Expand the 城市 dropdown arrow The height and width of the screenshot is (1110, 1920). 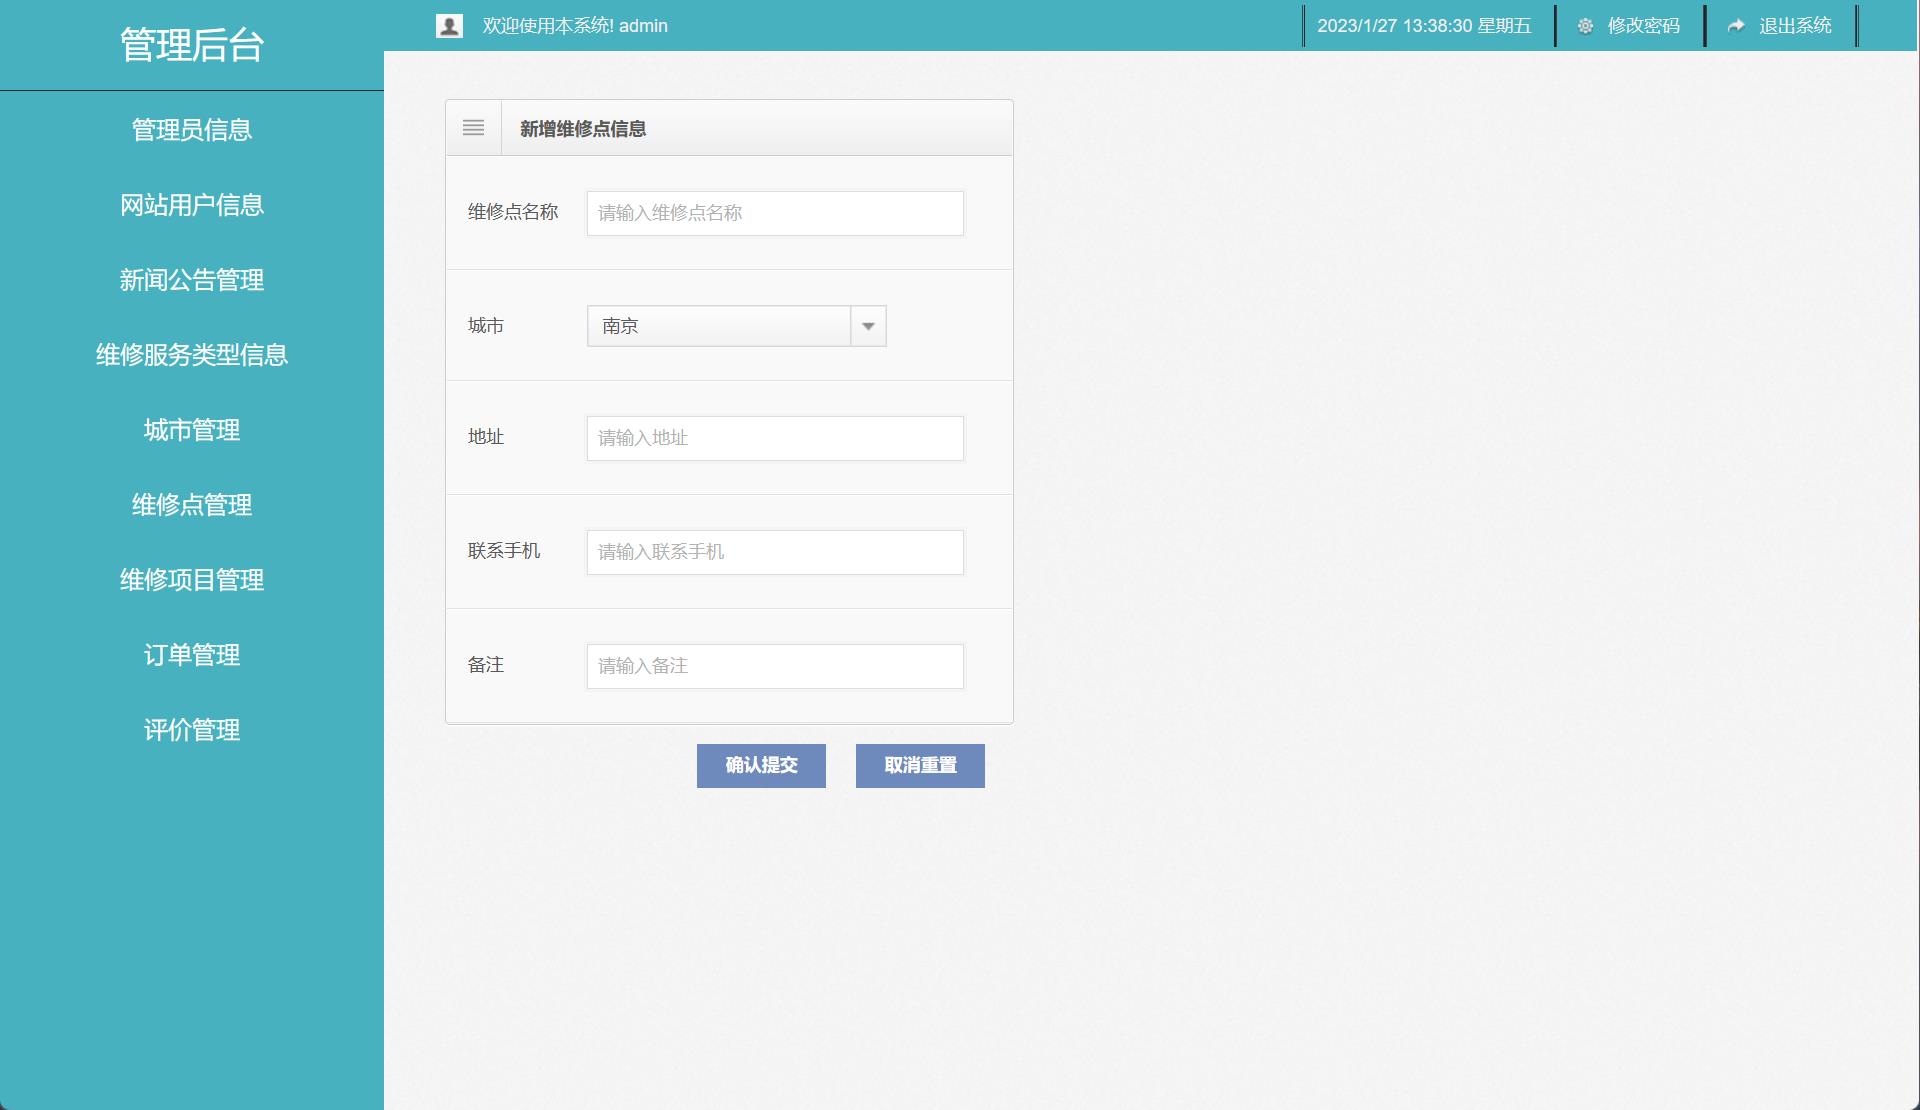[868, 326]
